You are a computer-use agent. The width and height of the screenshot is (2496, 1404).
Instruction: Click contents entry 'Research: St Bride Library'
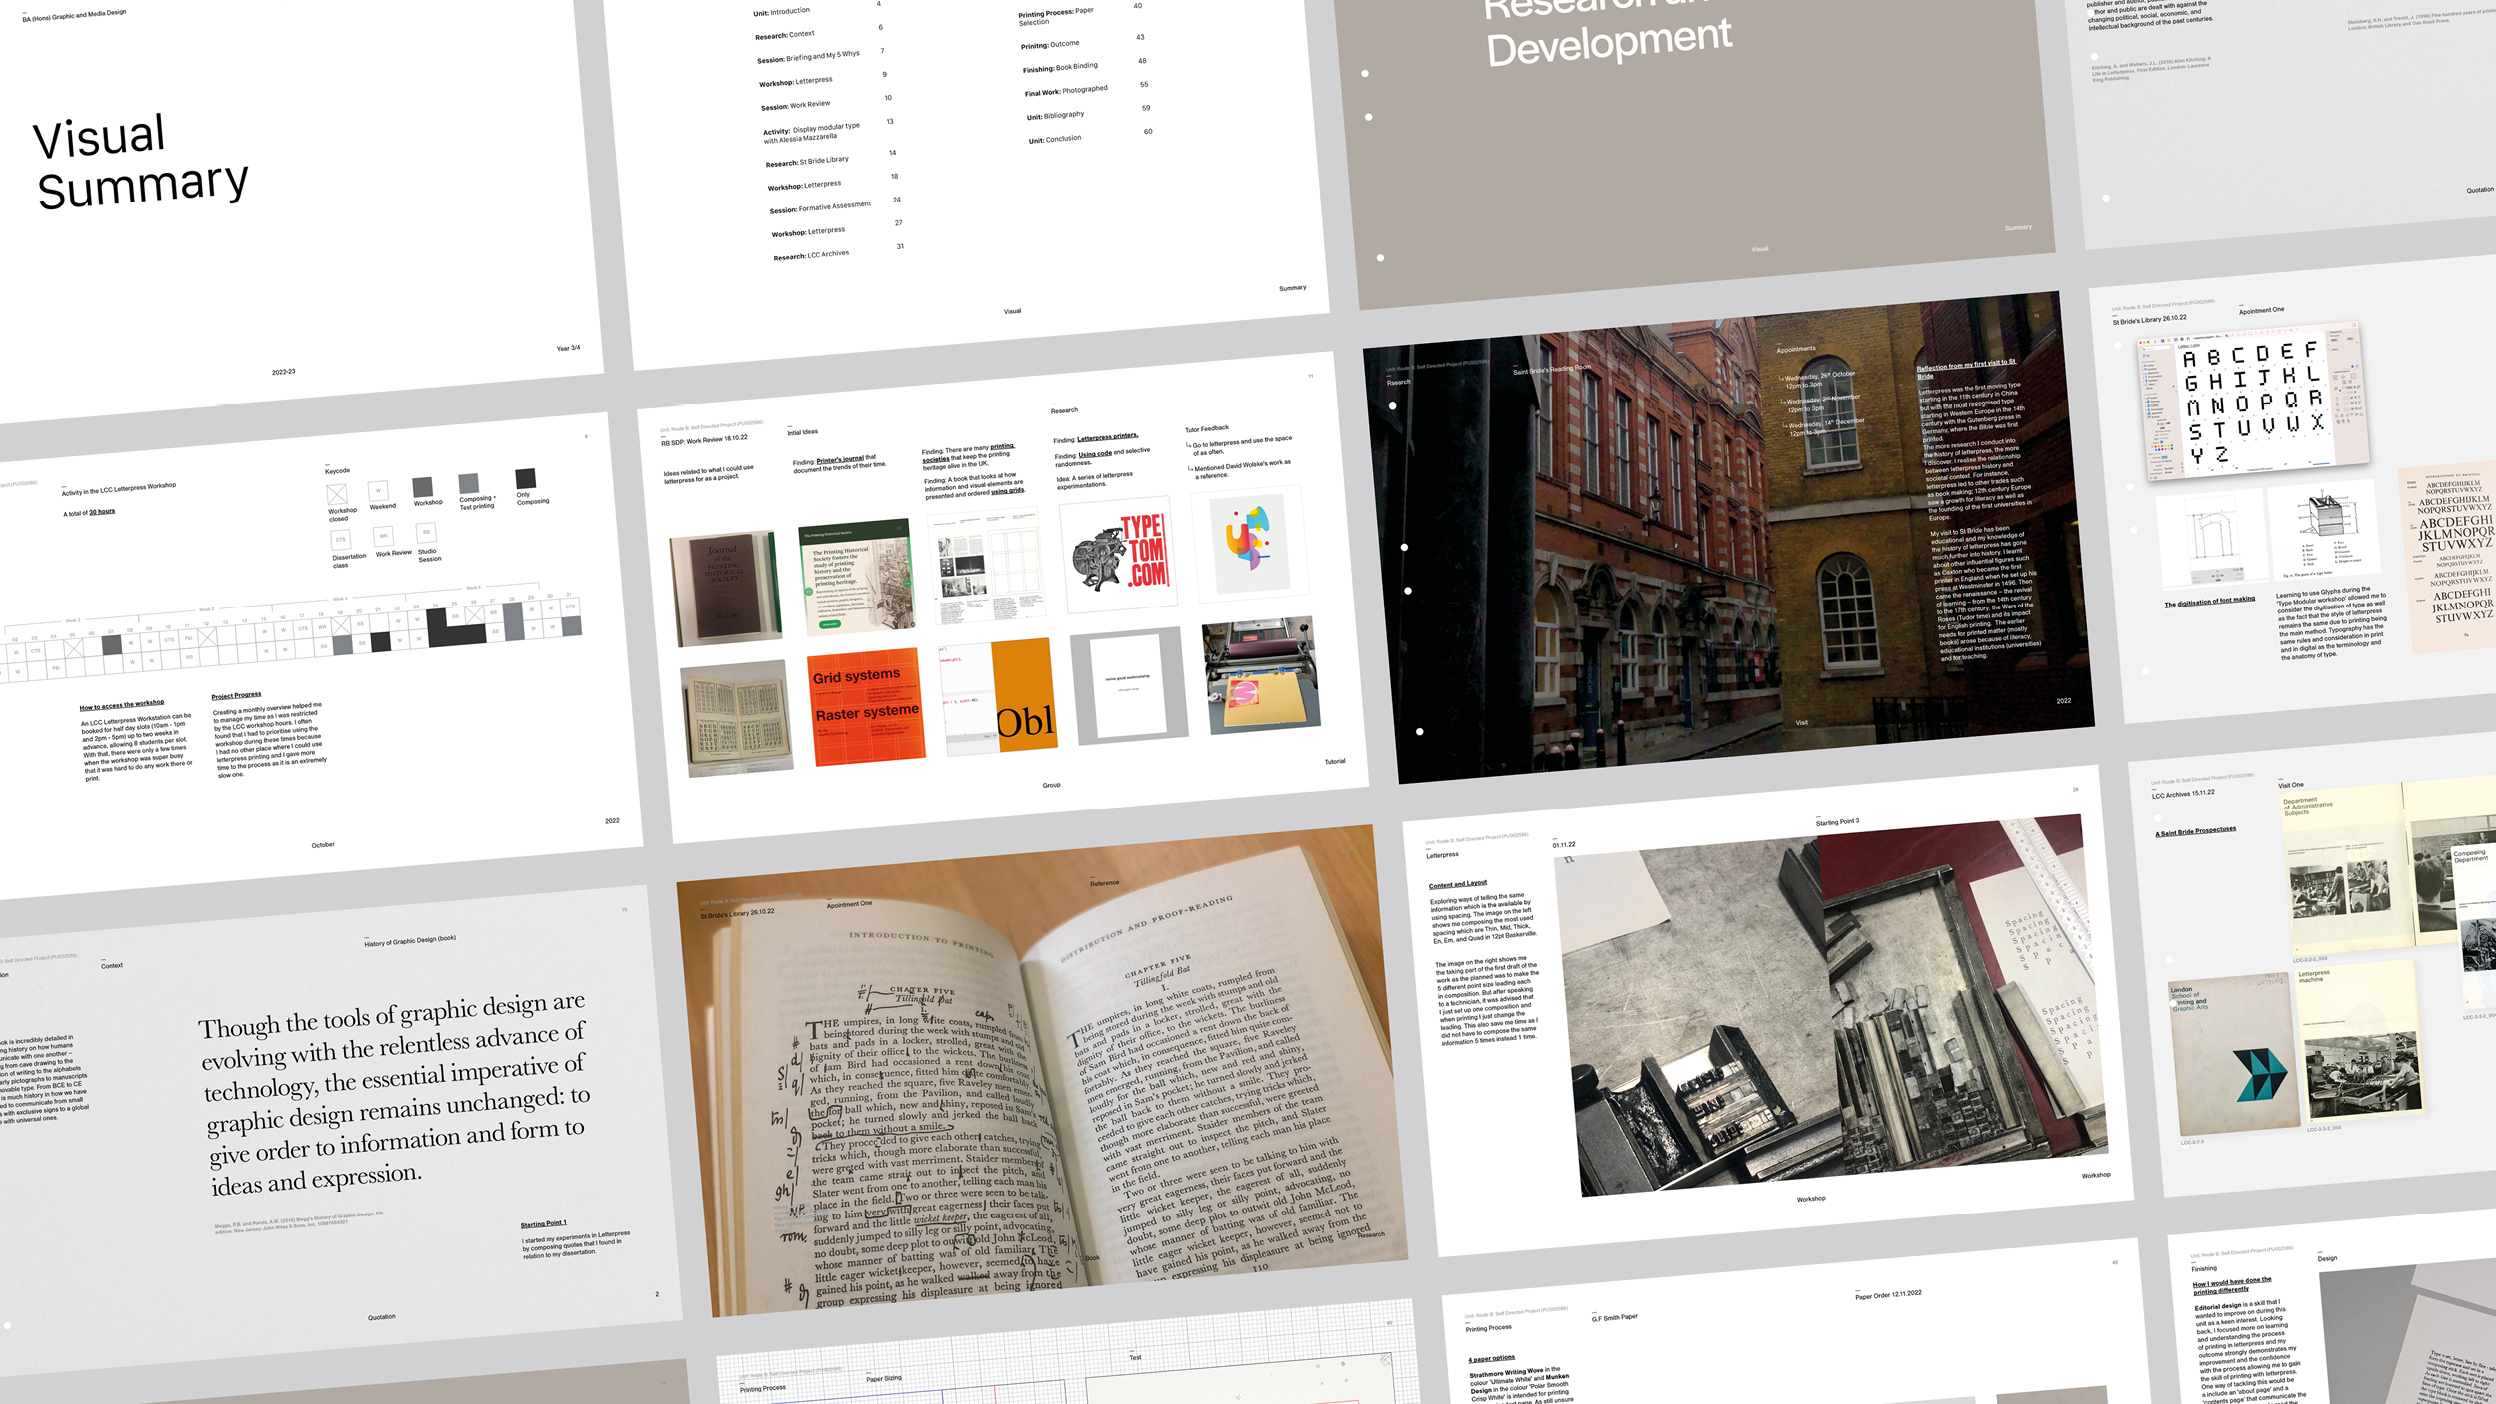click(807, 161)
